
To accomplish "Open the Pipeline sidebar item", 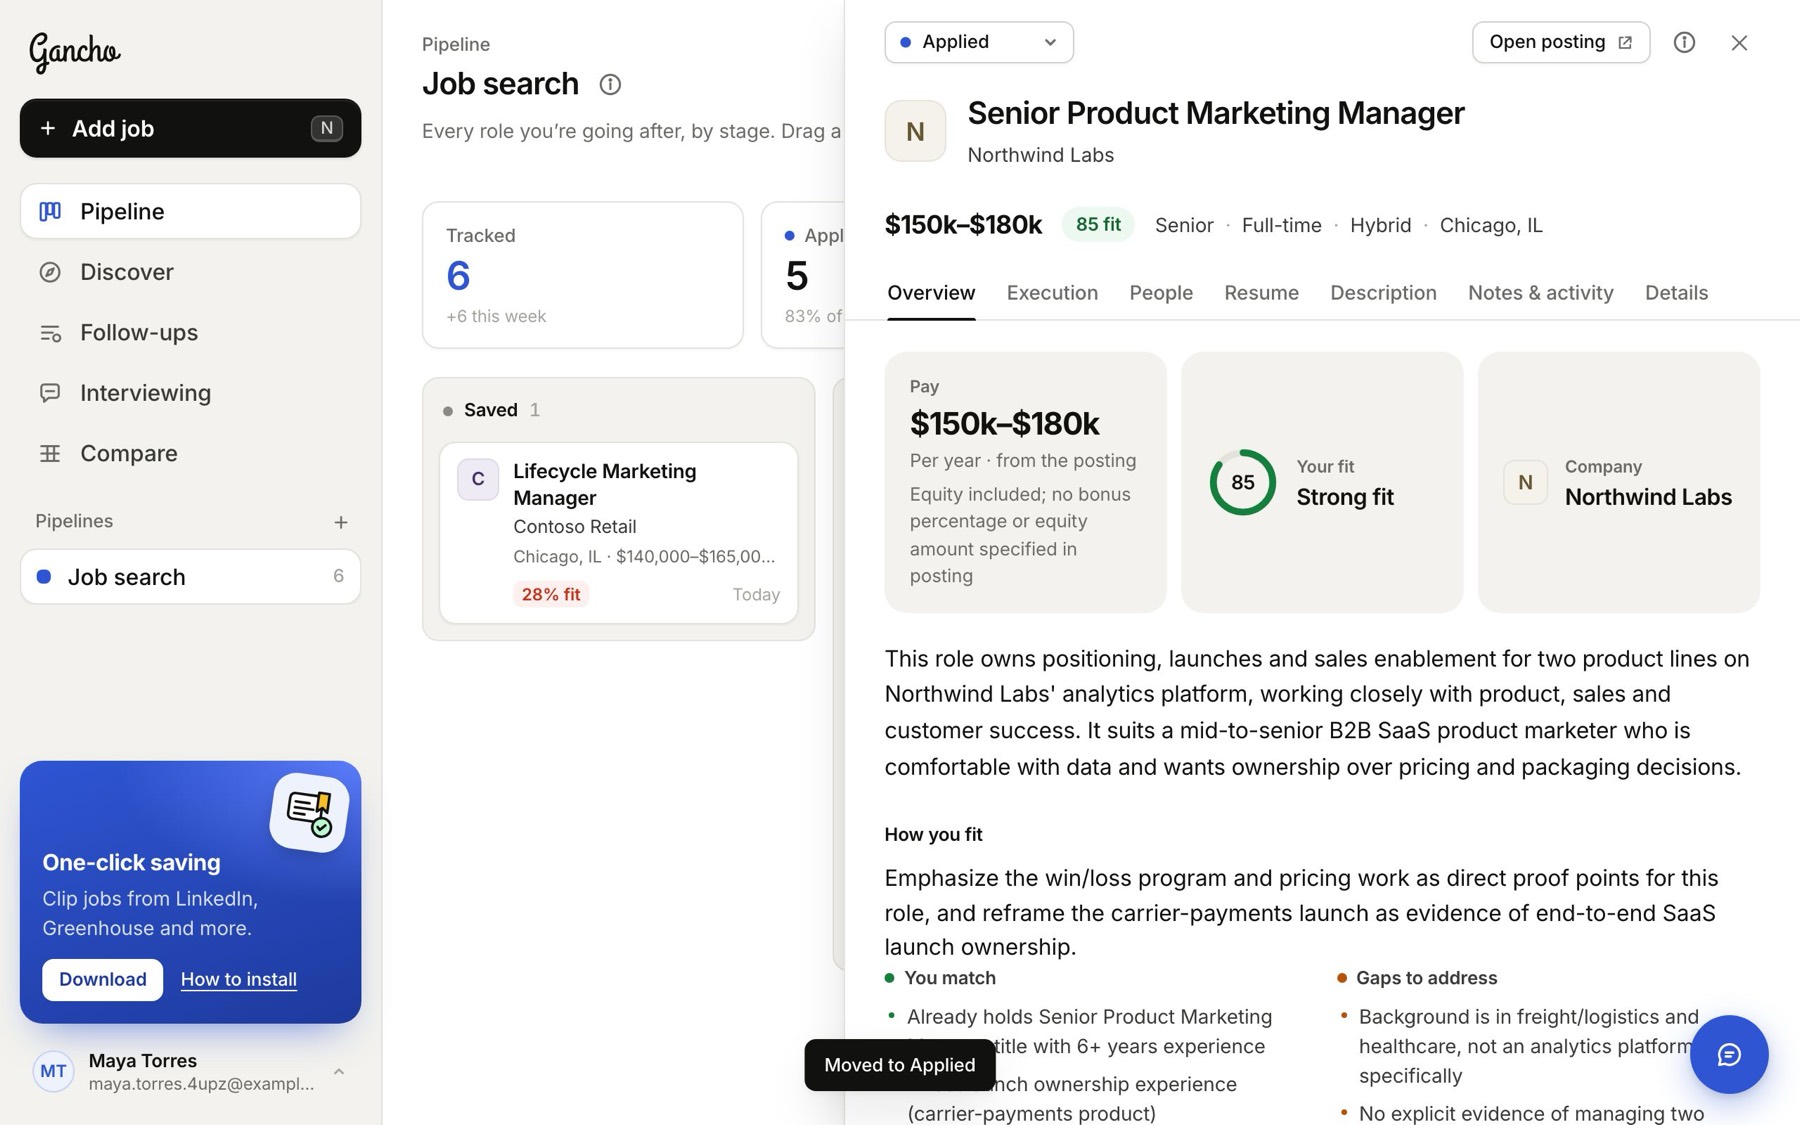I will tap(190, 211).
